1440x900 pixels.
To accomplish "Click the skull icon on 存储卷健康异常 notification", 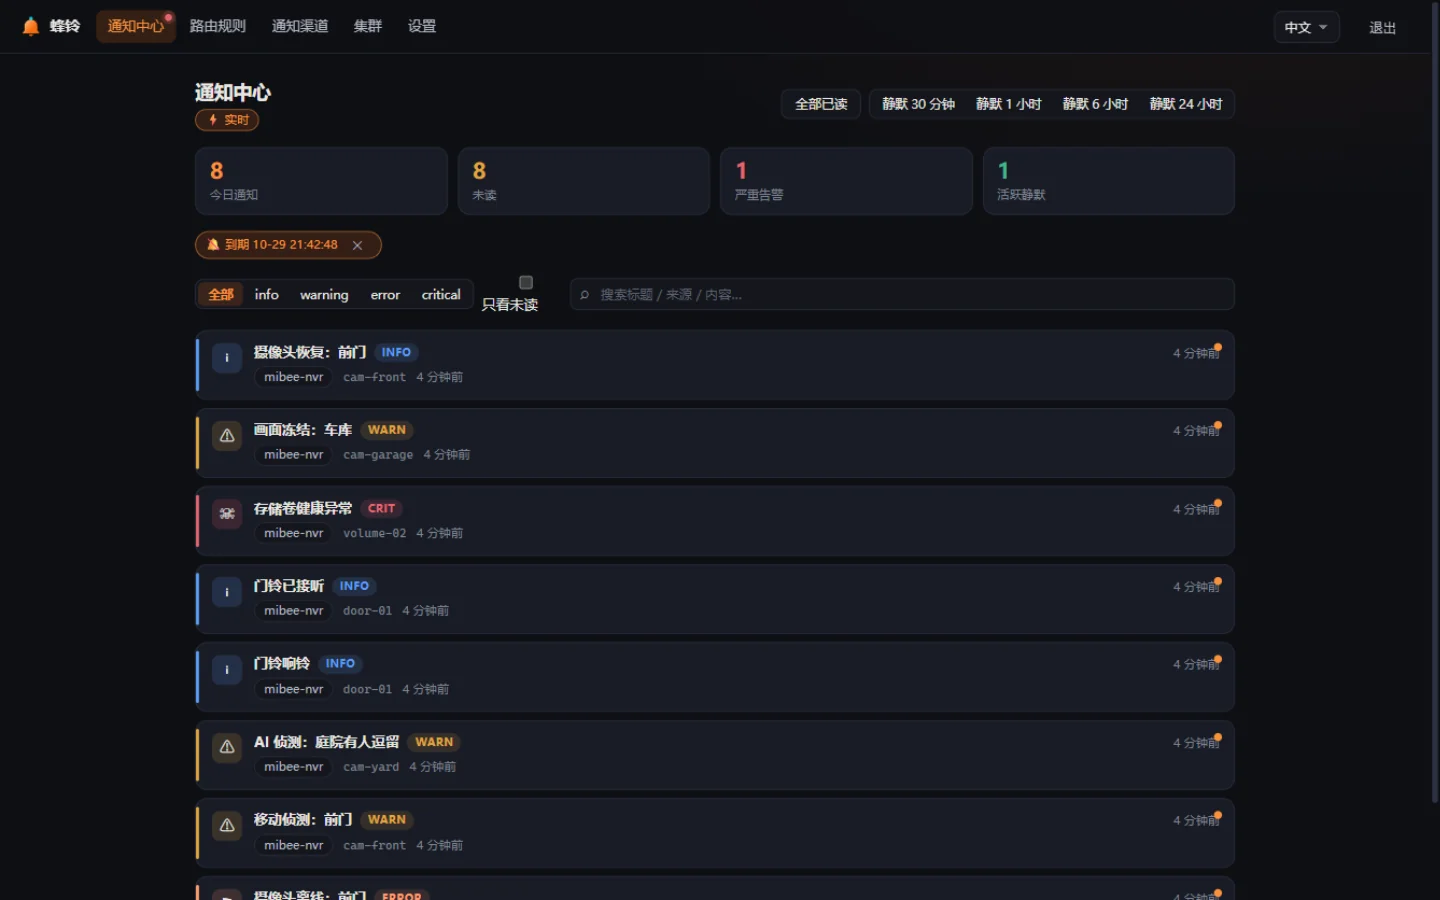I will pos(227,514).
